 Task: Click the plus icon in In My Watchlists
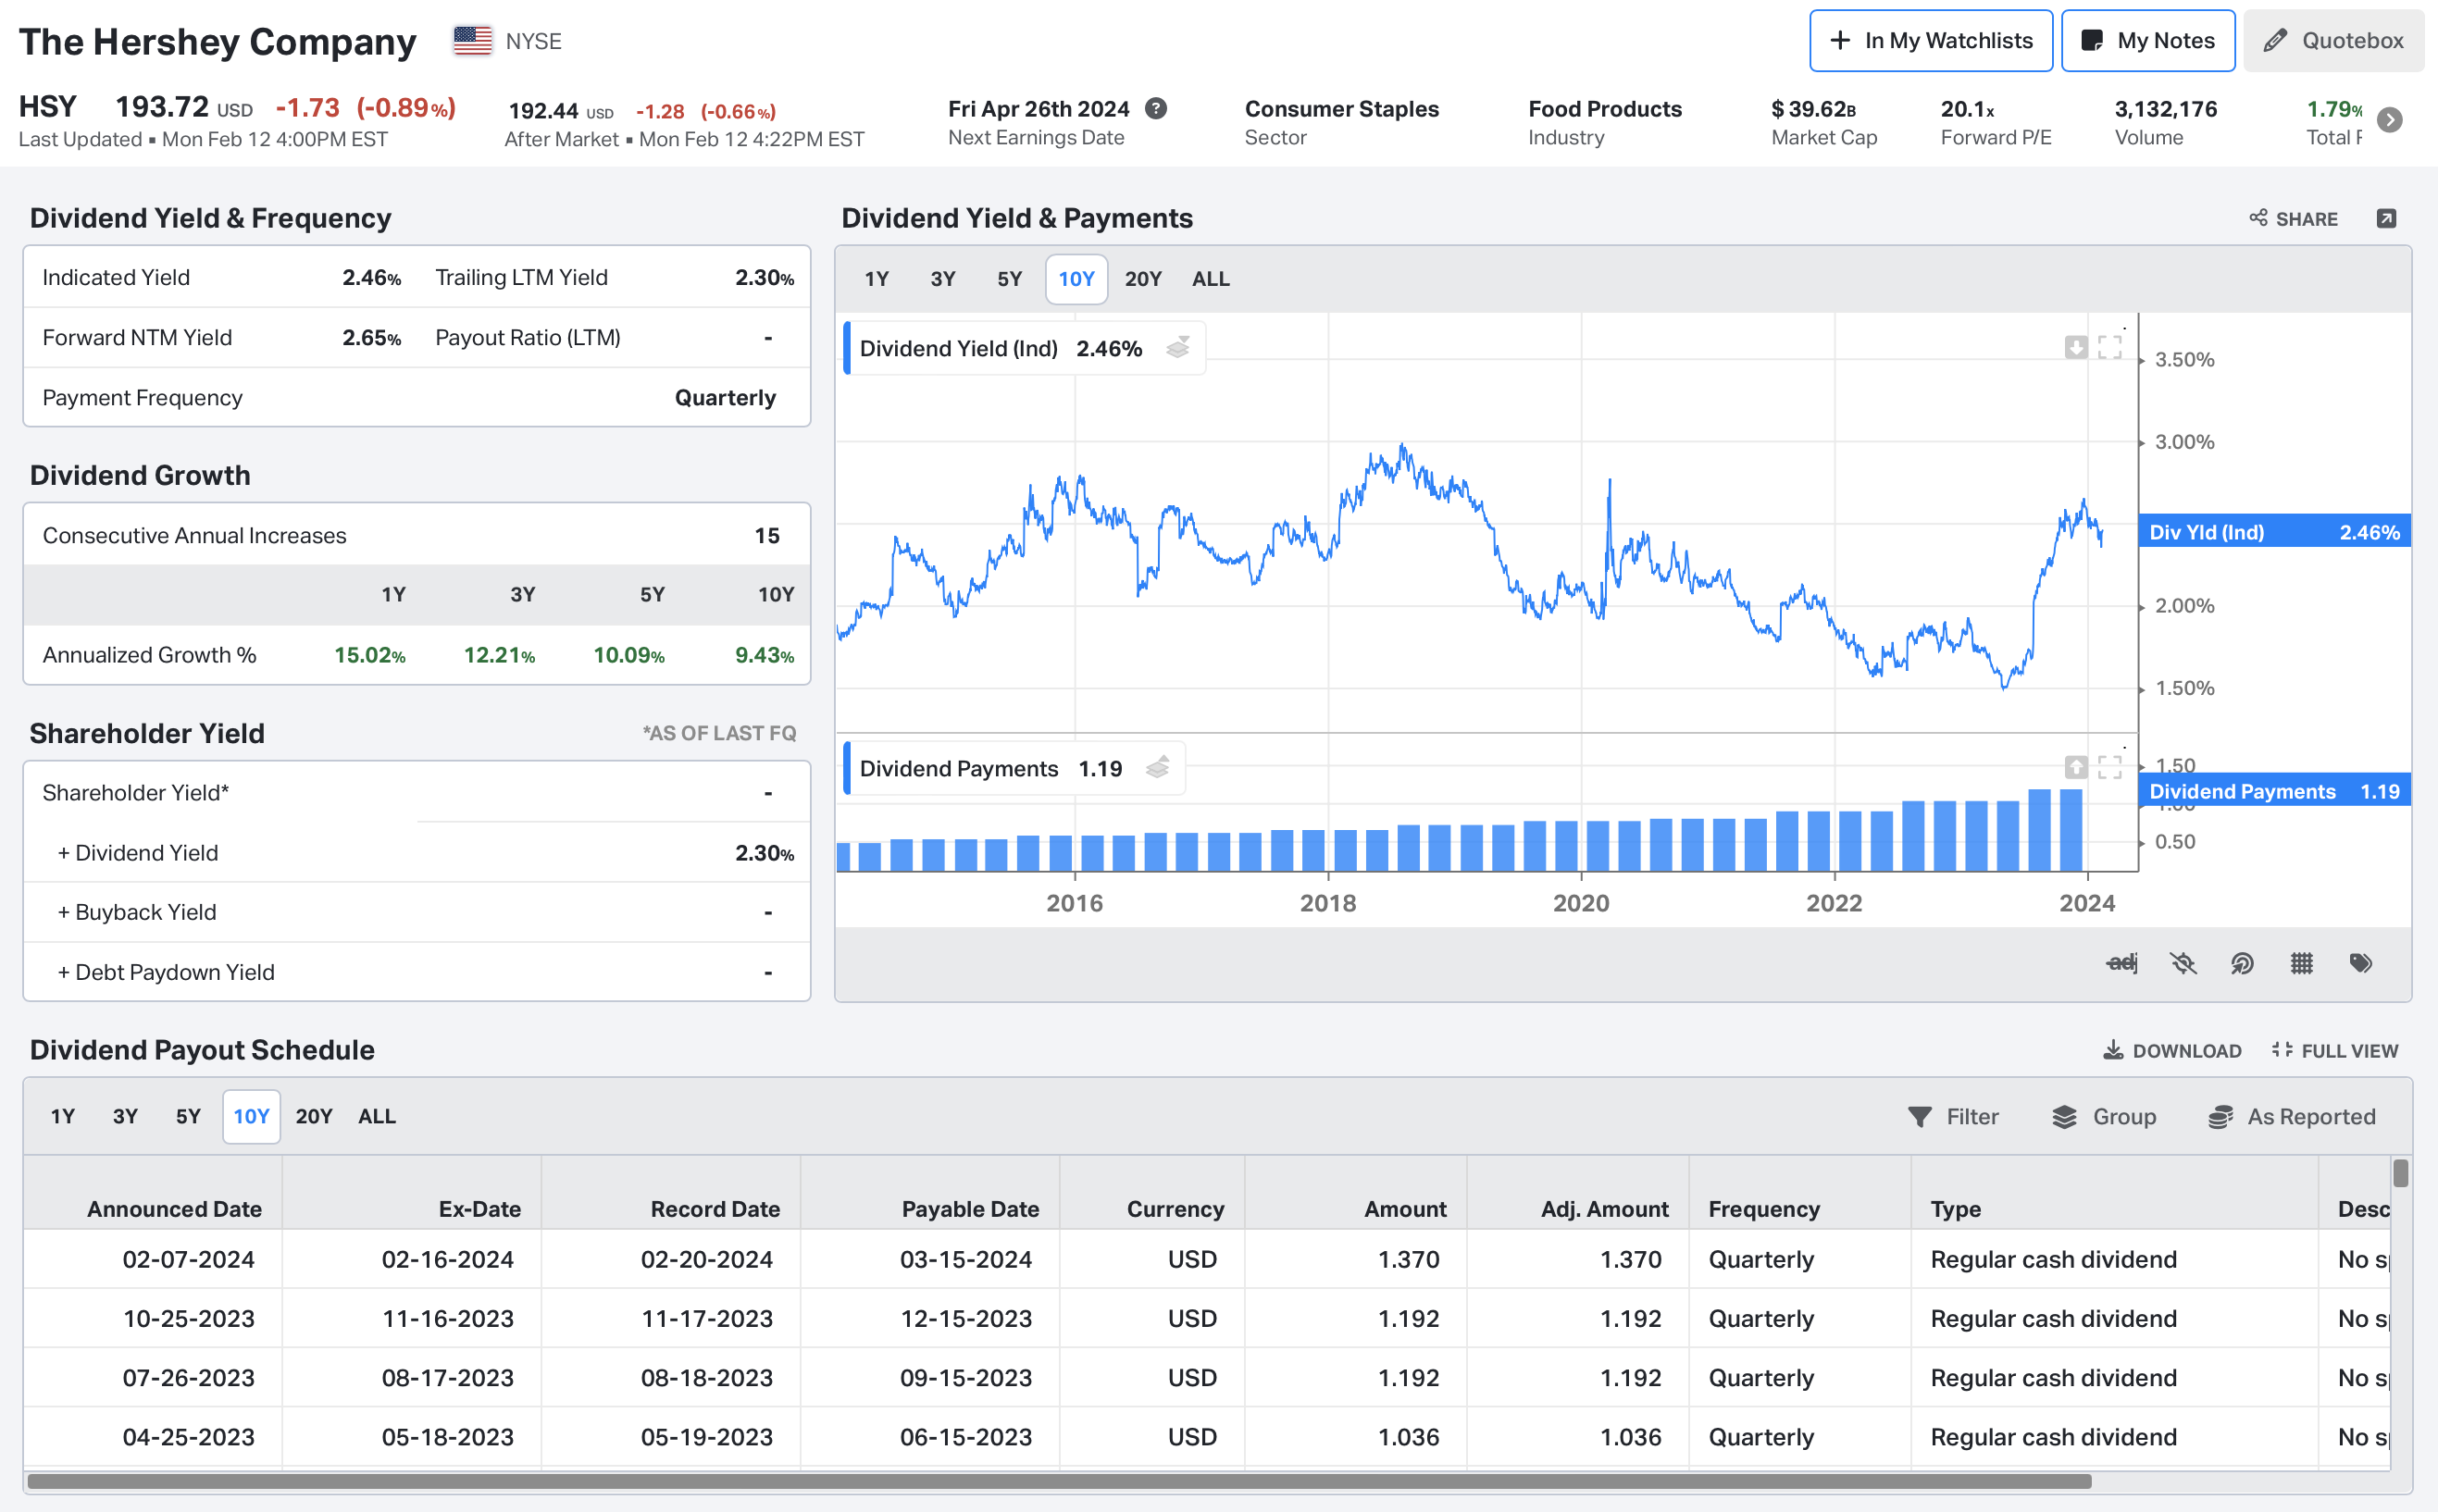click(1840, 41)
